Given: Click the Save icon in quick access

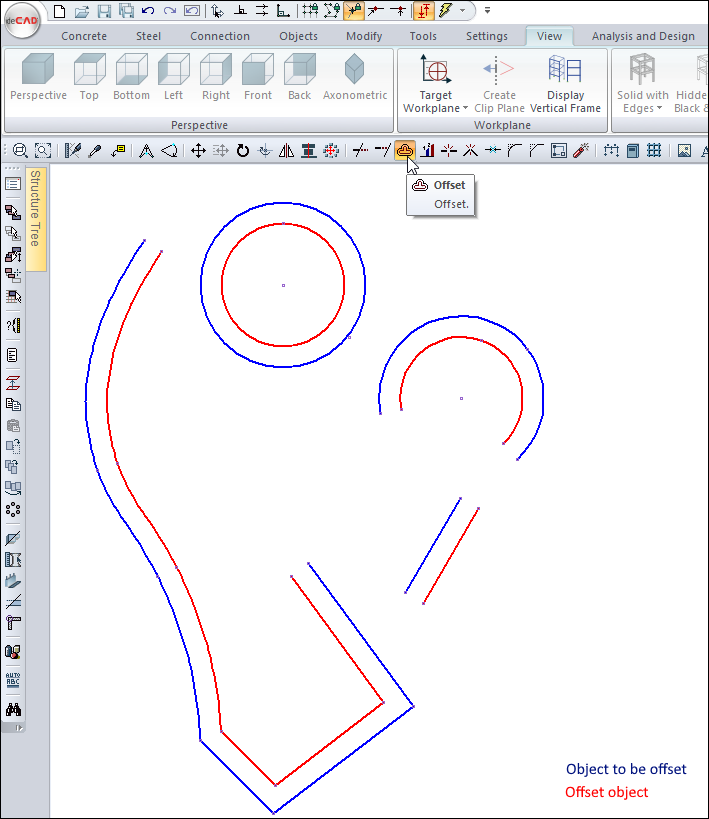Looking at the screenshot, I should click(x=104, y=11).
